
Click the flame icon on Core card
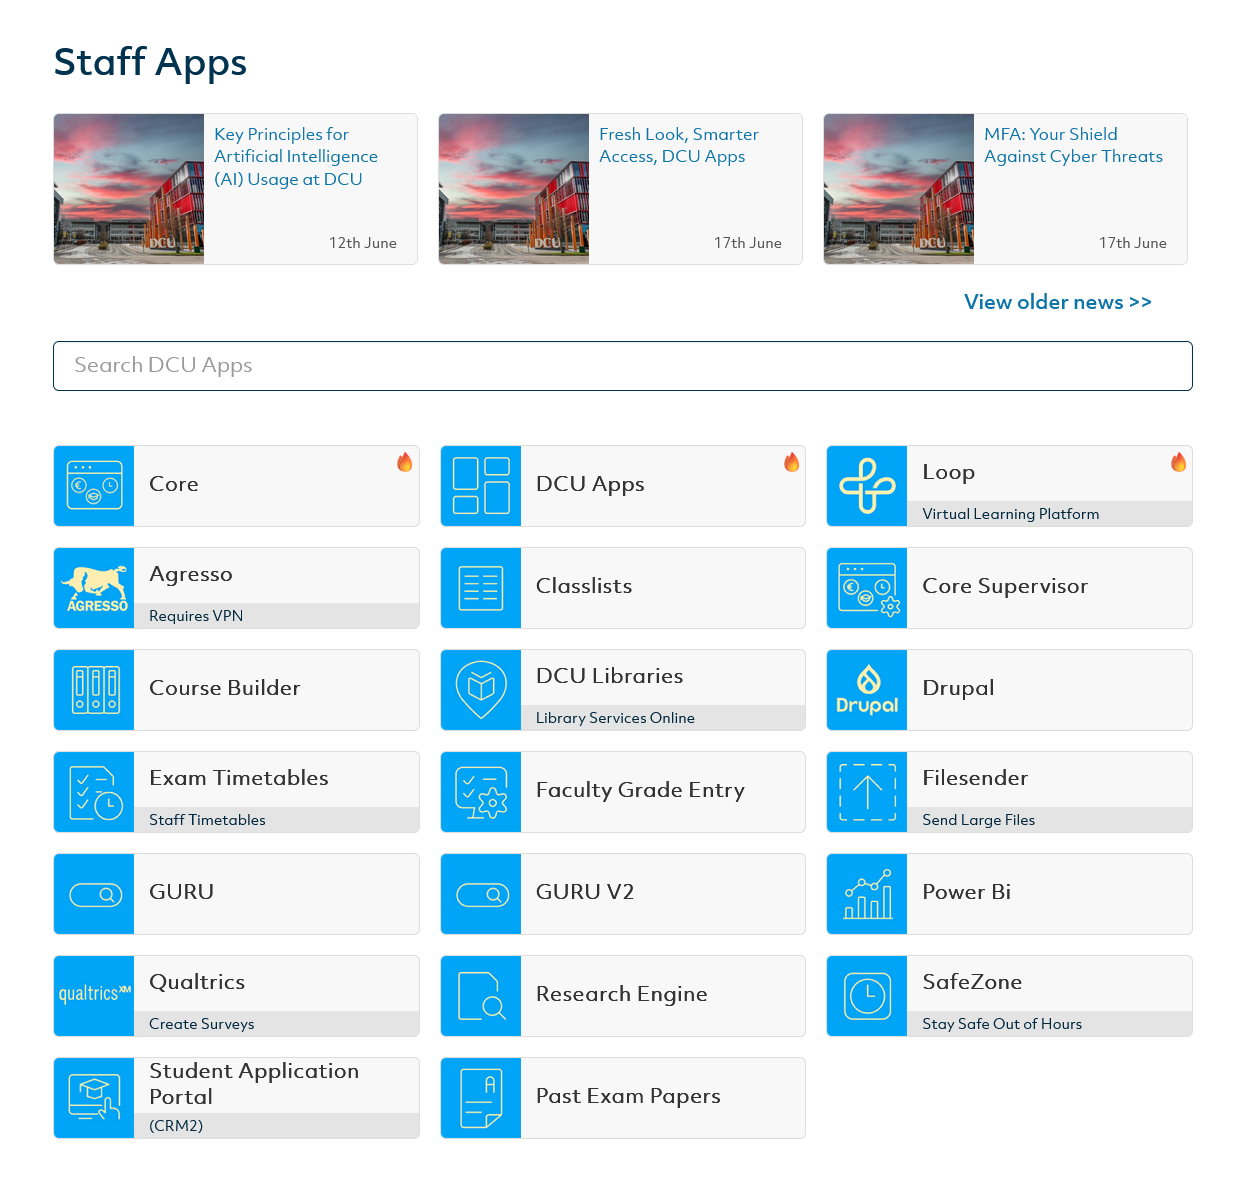pos(405,462)
